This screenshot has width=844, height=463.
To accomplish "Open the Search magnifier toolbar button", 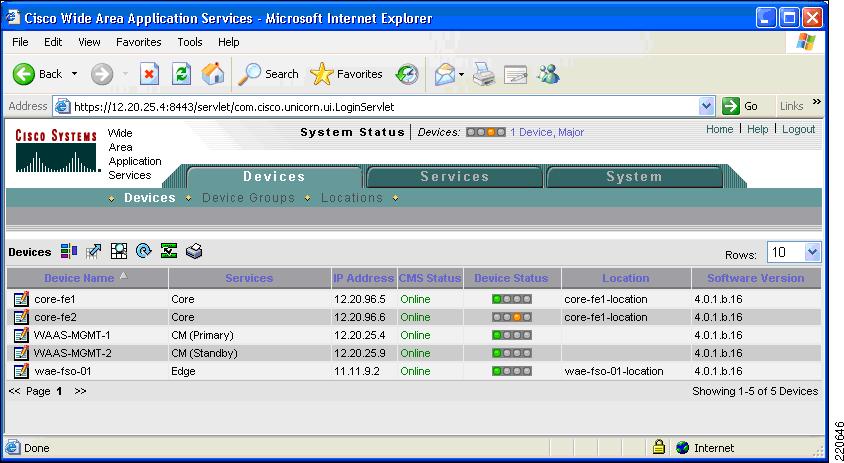I will coord(268,74).
